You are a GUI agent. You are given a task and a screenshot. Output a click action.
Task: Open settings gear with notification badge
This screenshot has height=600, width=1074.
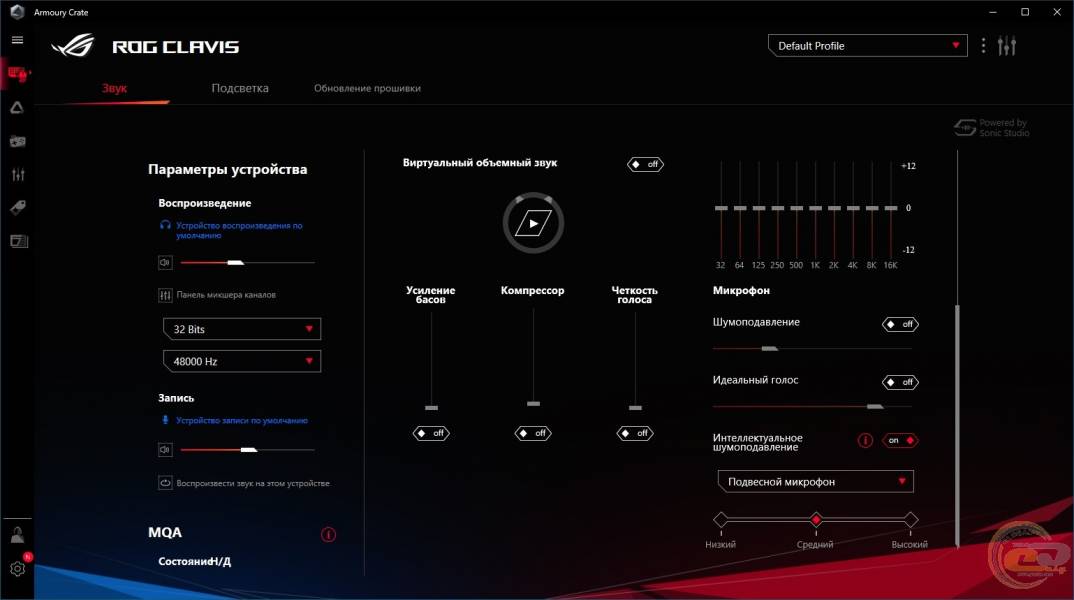(x=18, y=567)
